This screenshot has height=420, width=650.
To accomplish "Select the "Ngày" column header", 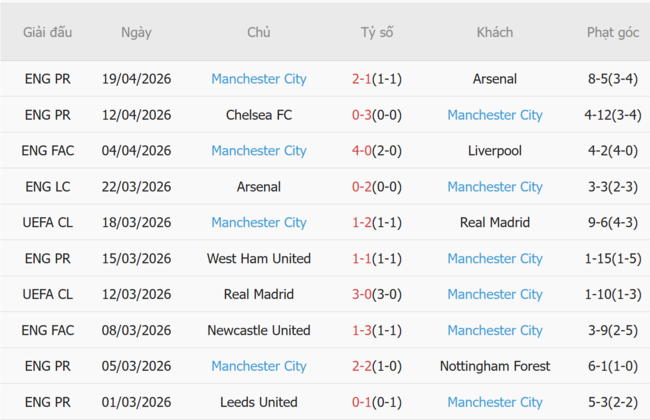I will tap(136, 32).
